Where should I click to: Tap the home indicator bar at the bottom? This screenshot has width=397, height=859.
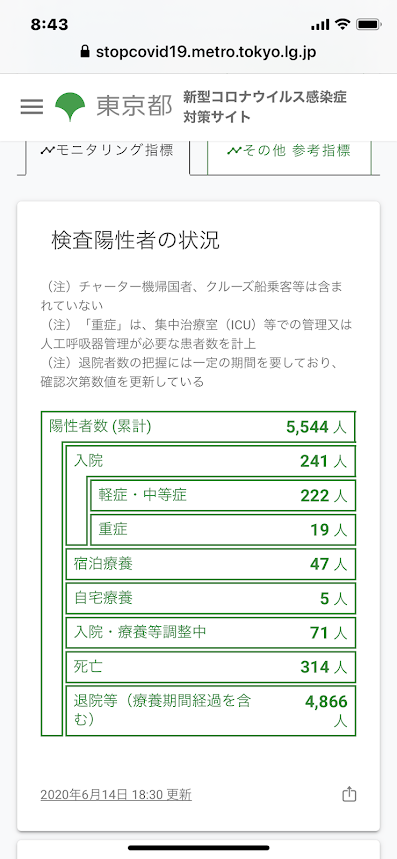click(x=199, y=847)
